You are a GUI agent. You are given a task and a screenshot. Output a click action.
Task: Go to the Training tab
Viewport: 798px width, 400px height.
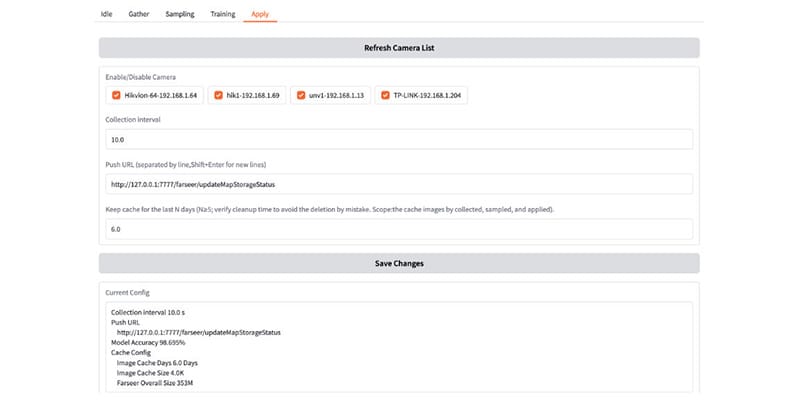pyautogui.click(x=223, y=15)
